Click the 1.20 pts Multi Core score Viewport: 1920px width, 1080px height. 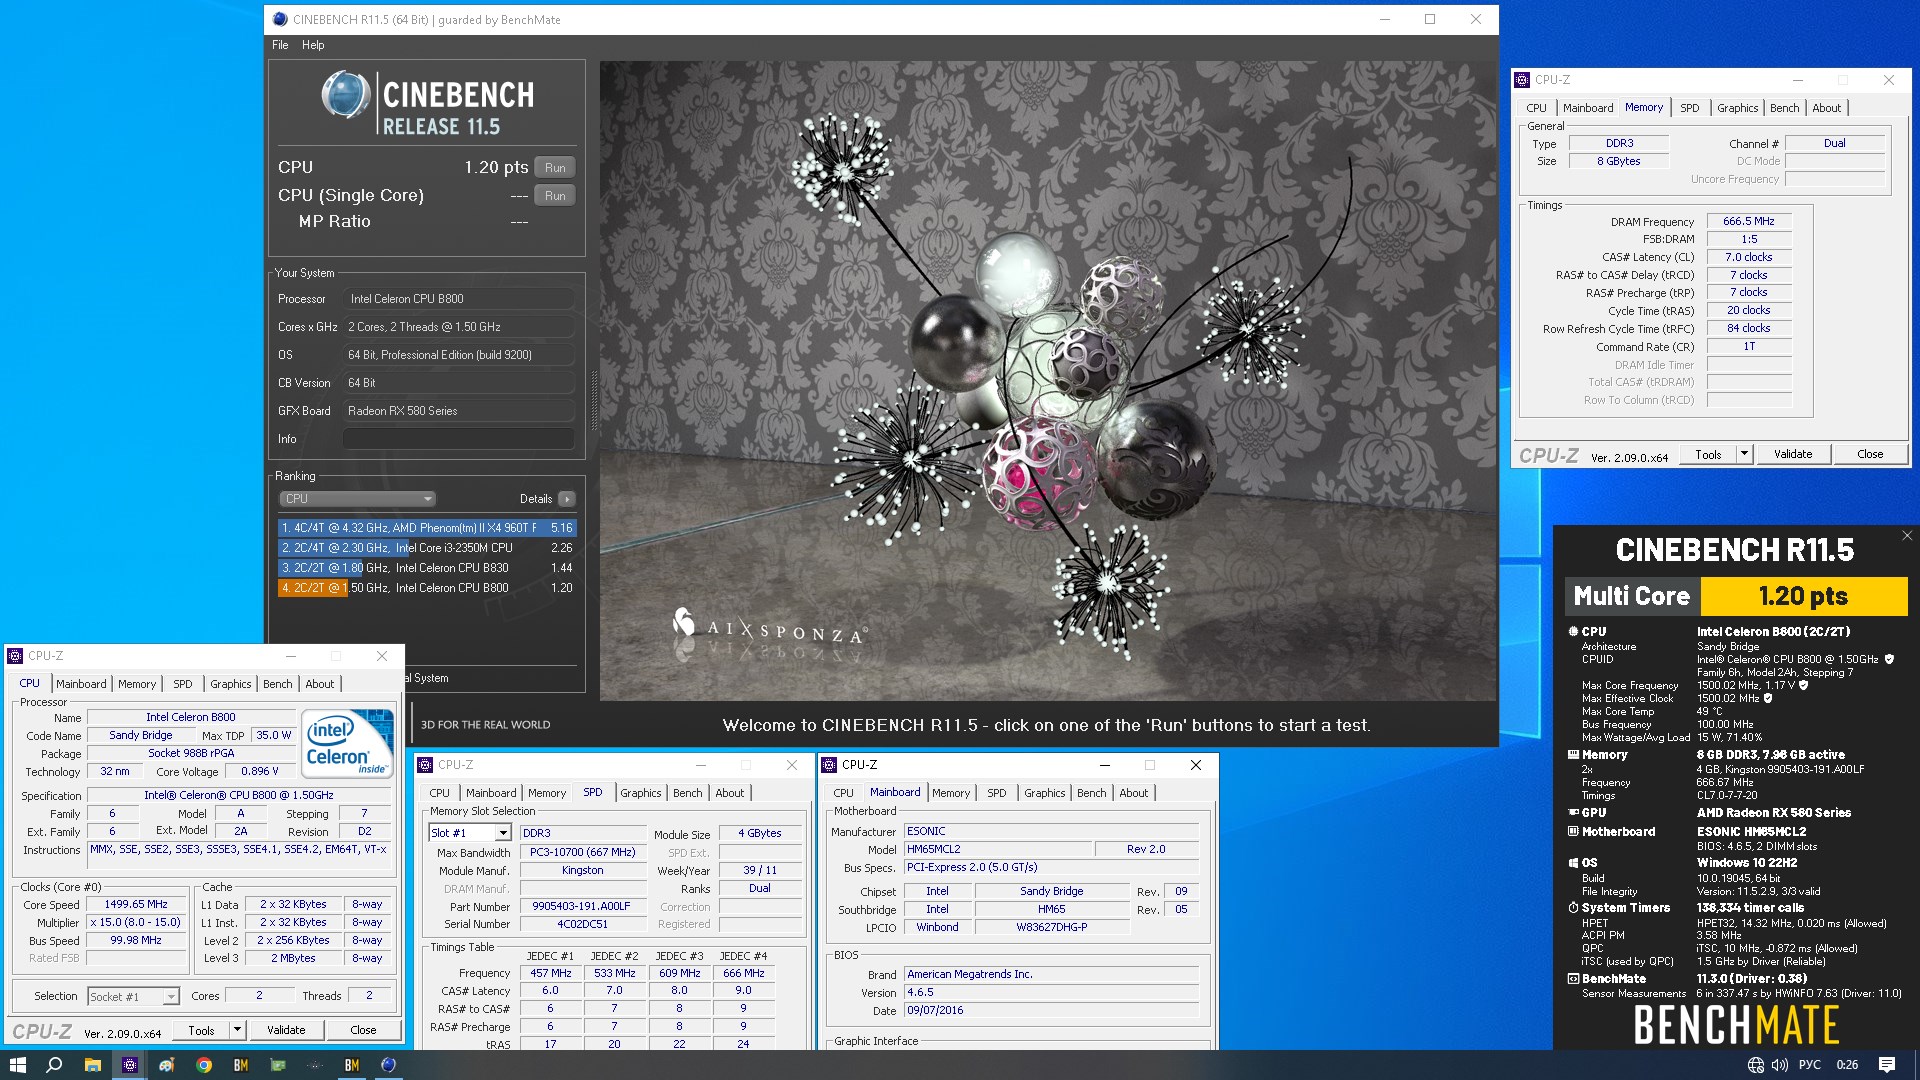pos(1804,597)
